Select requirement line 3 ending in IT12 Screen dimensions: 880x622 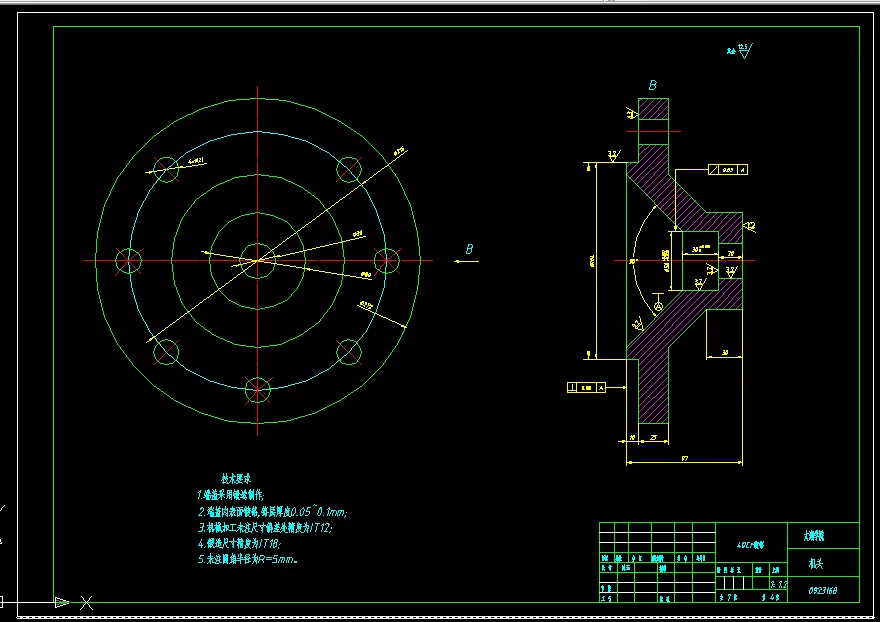pos(264,528)
